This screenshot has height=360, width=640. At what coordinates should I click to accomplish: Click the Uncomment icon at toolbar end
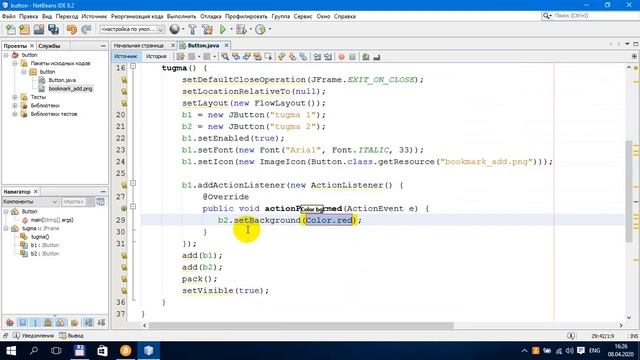click(x=376, y=57)
